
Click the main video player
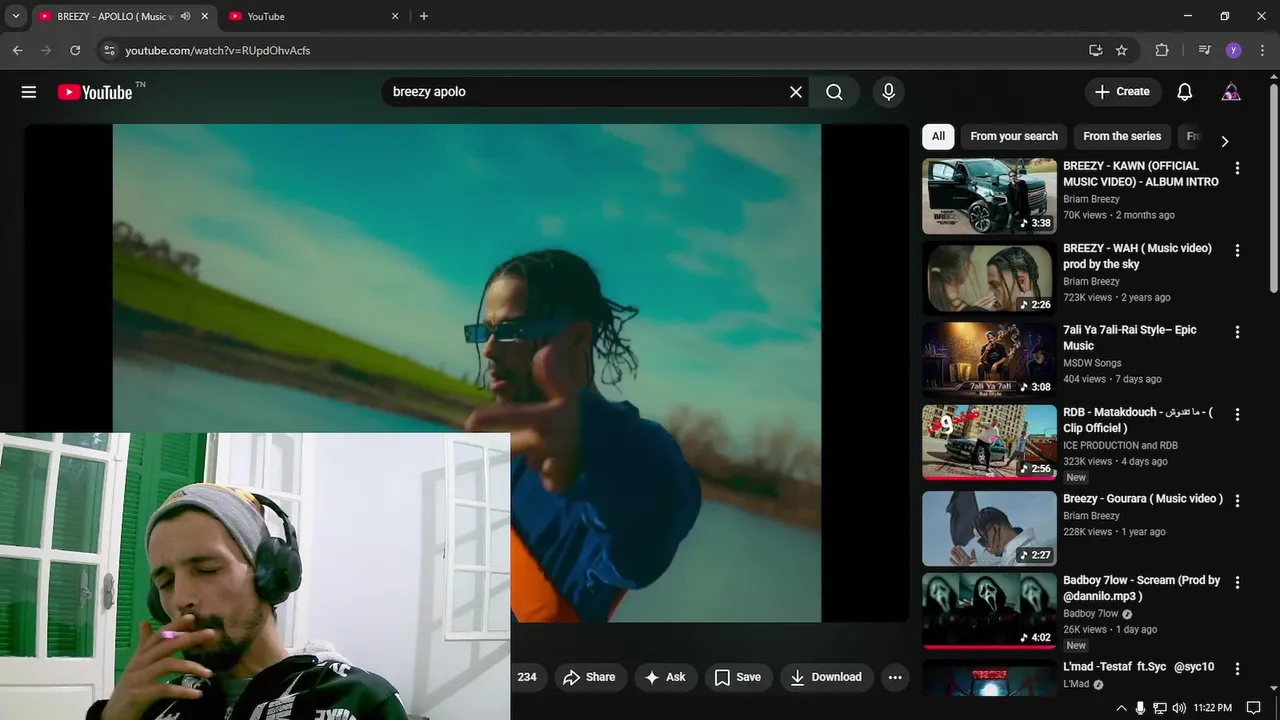coord(467,373)
